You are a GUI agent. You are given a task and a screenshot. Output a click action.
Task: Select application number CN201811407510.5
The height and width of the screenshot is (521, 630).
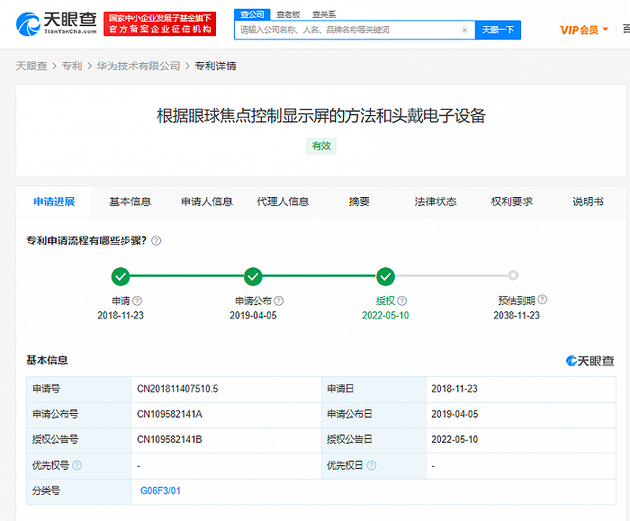pos(178,389)
